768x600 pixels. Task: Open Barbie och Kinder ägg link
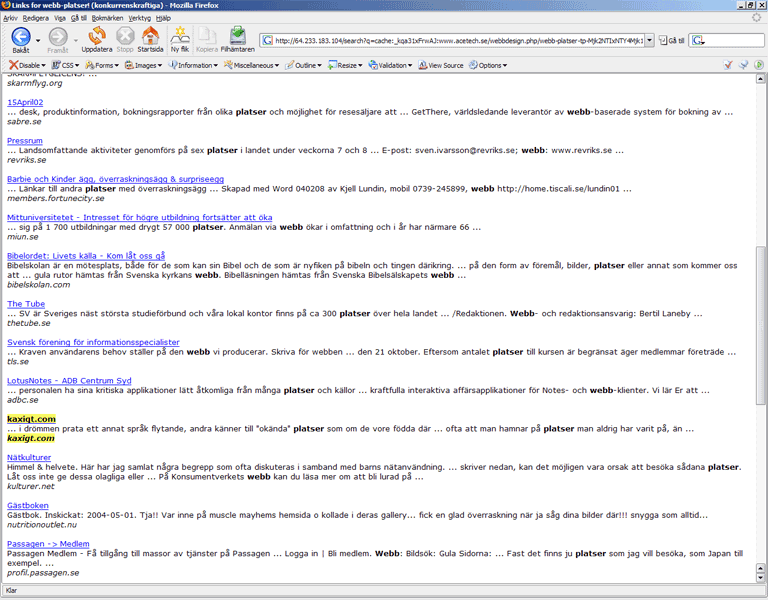(x=115, y=179)
